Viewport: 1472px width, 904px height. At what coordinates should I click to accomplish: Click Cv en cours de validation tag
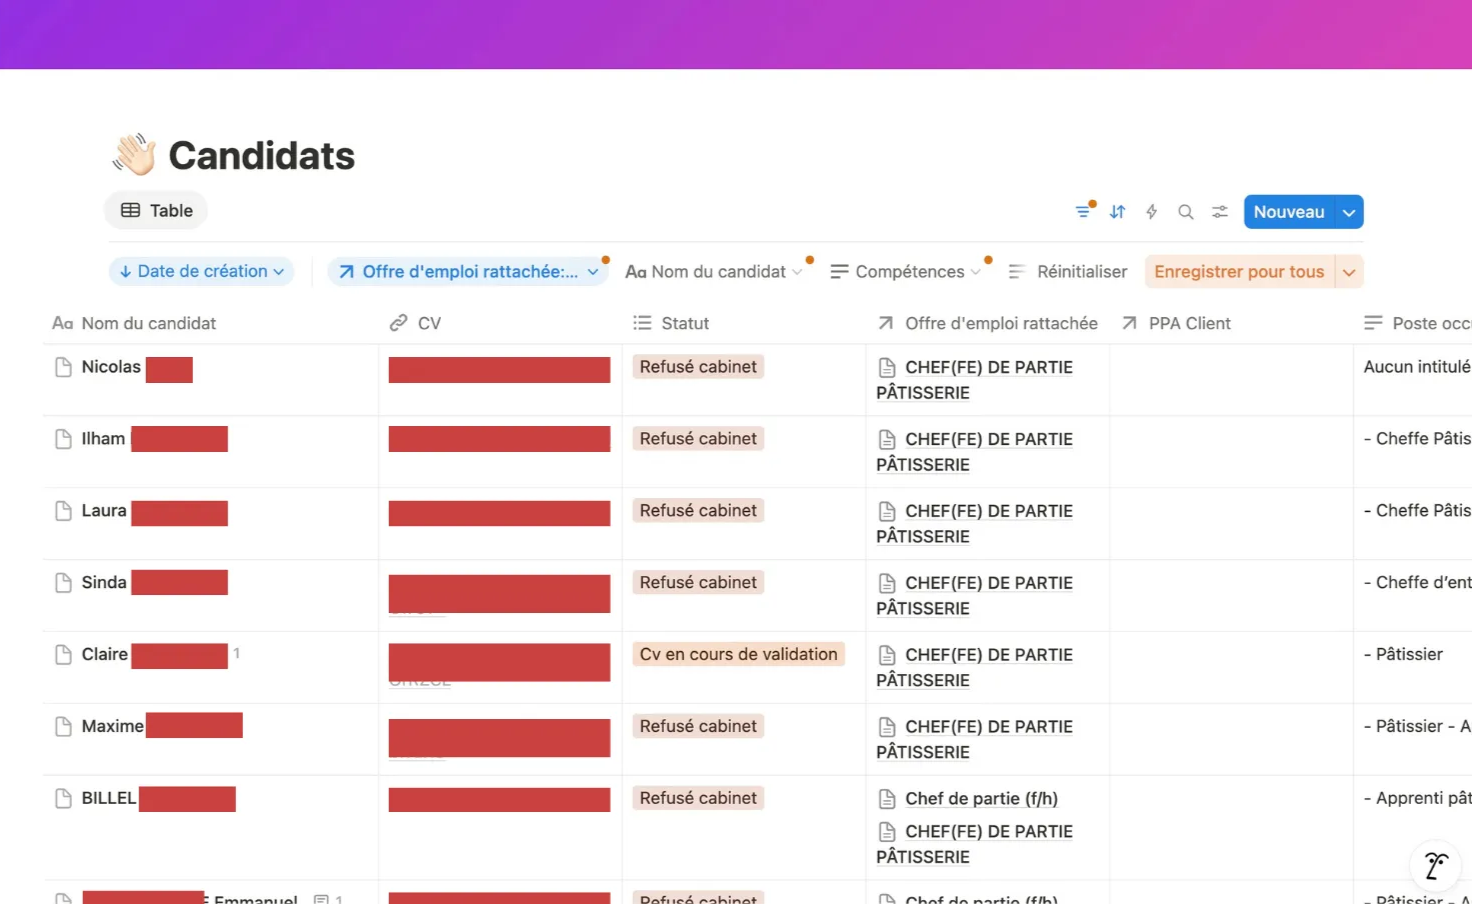click(738, 655)
